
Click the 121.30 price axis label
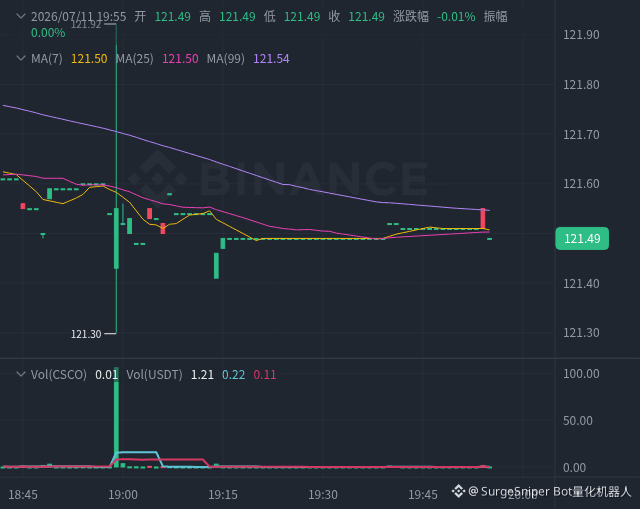[x=581, y=333]
